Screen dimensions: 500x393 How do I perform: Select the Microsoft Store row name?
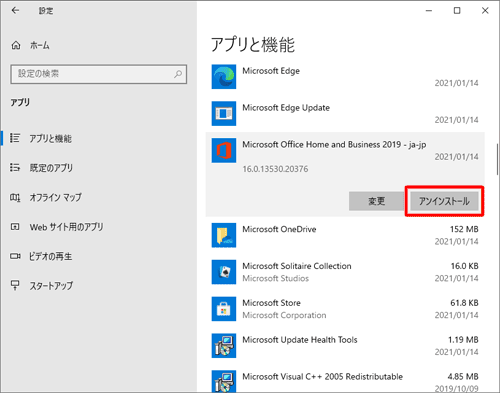tap(271, 303)
